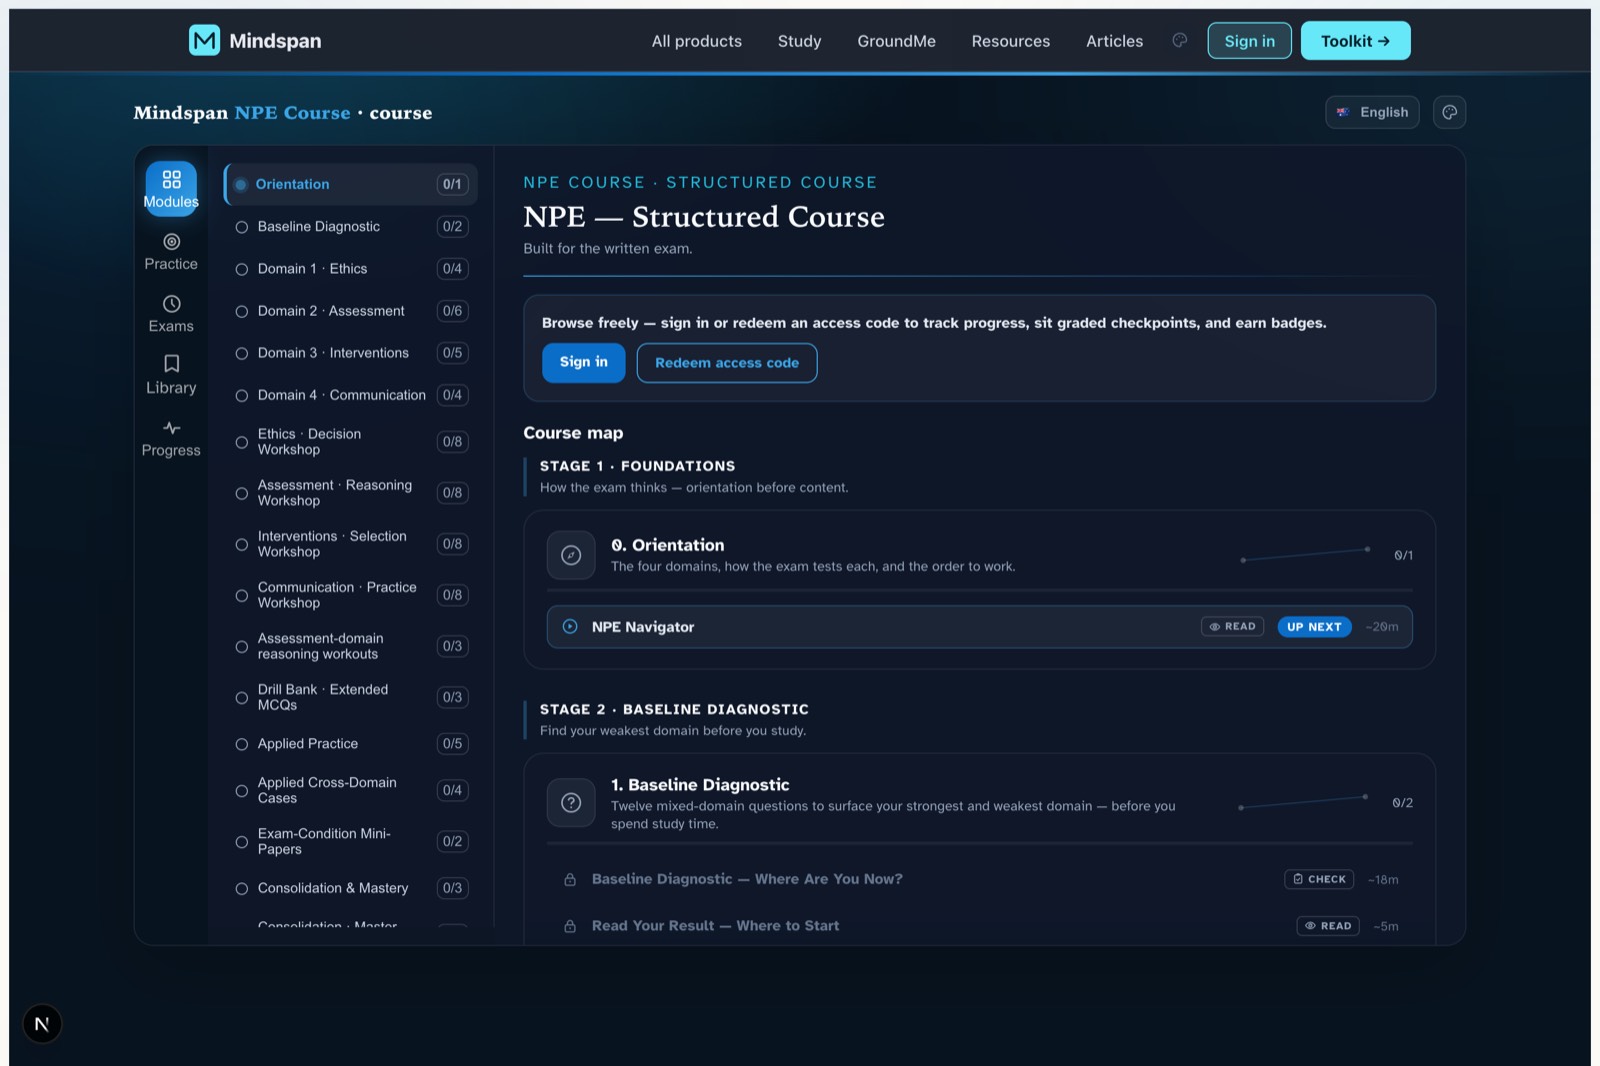Select Domain 1 · Ethics module
Image resolution: width=1600 pixels, height=1066 pixels.
pyautogui.click(x=350, y=269)
